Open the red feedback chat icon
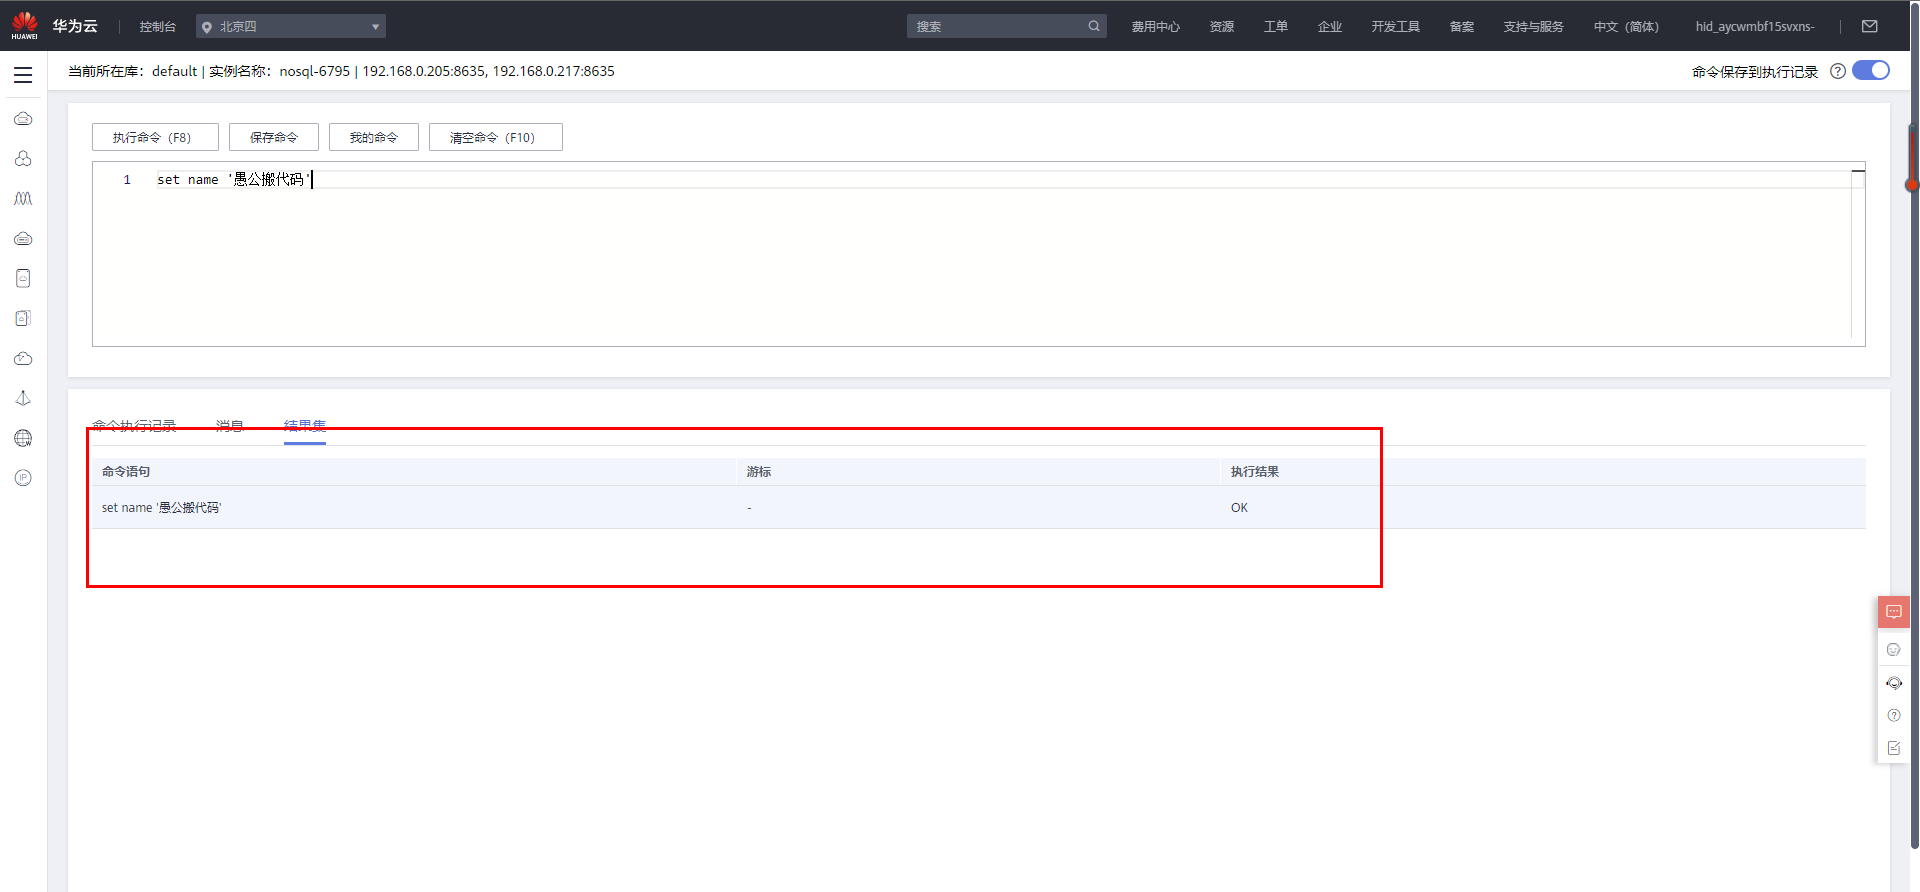Screen dimensions: 1920x892 click(1894, 612)
